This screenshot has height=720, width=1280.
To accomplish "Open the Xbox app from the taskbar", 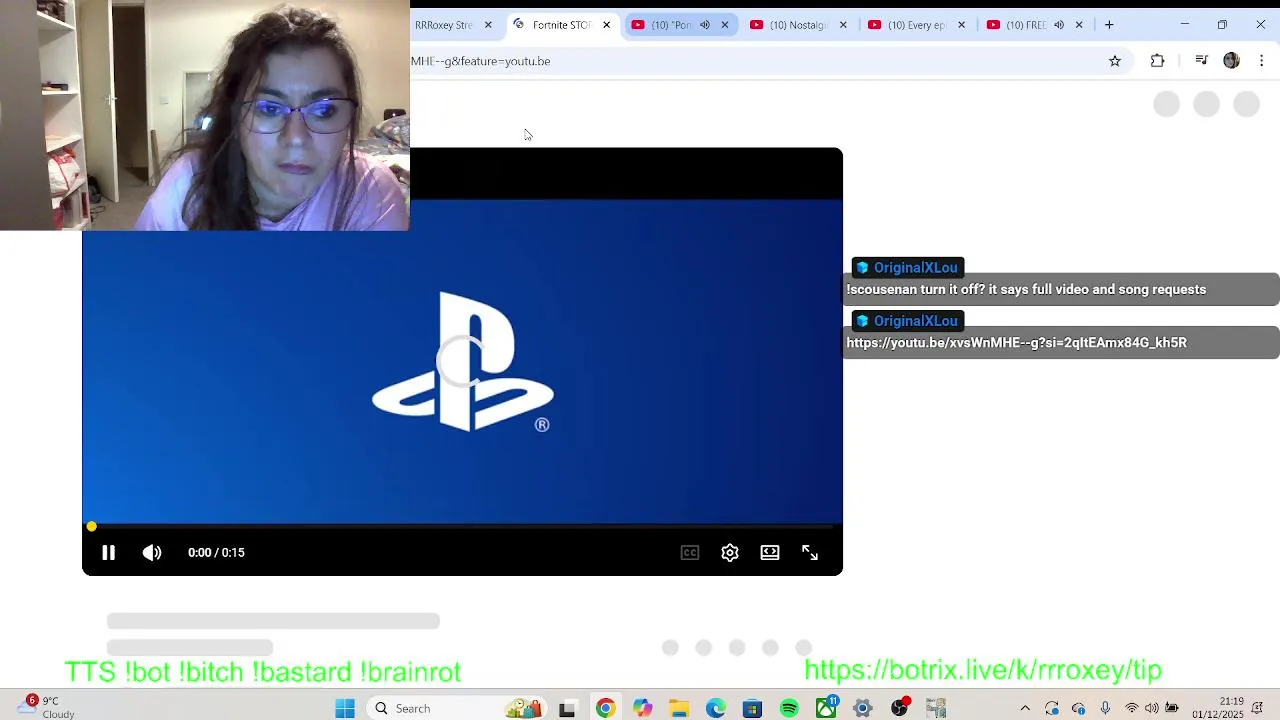I will (826, 708).
